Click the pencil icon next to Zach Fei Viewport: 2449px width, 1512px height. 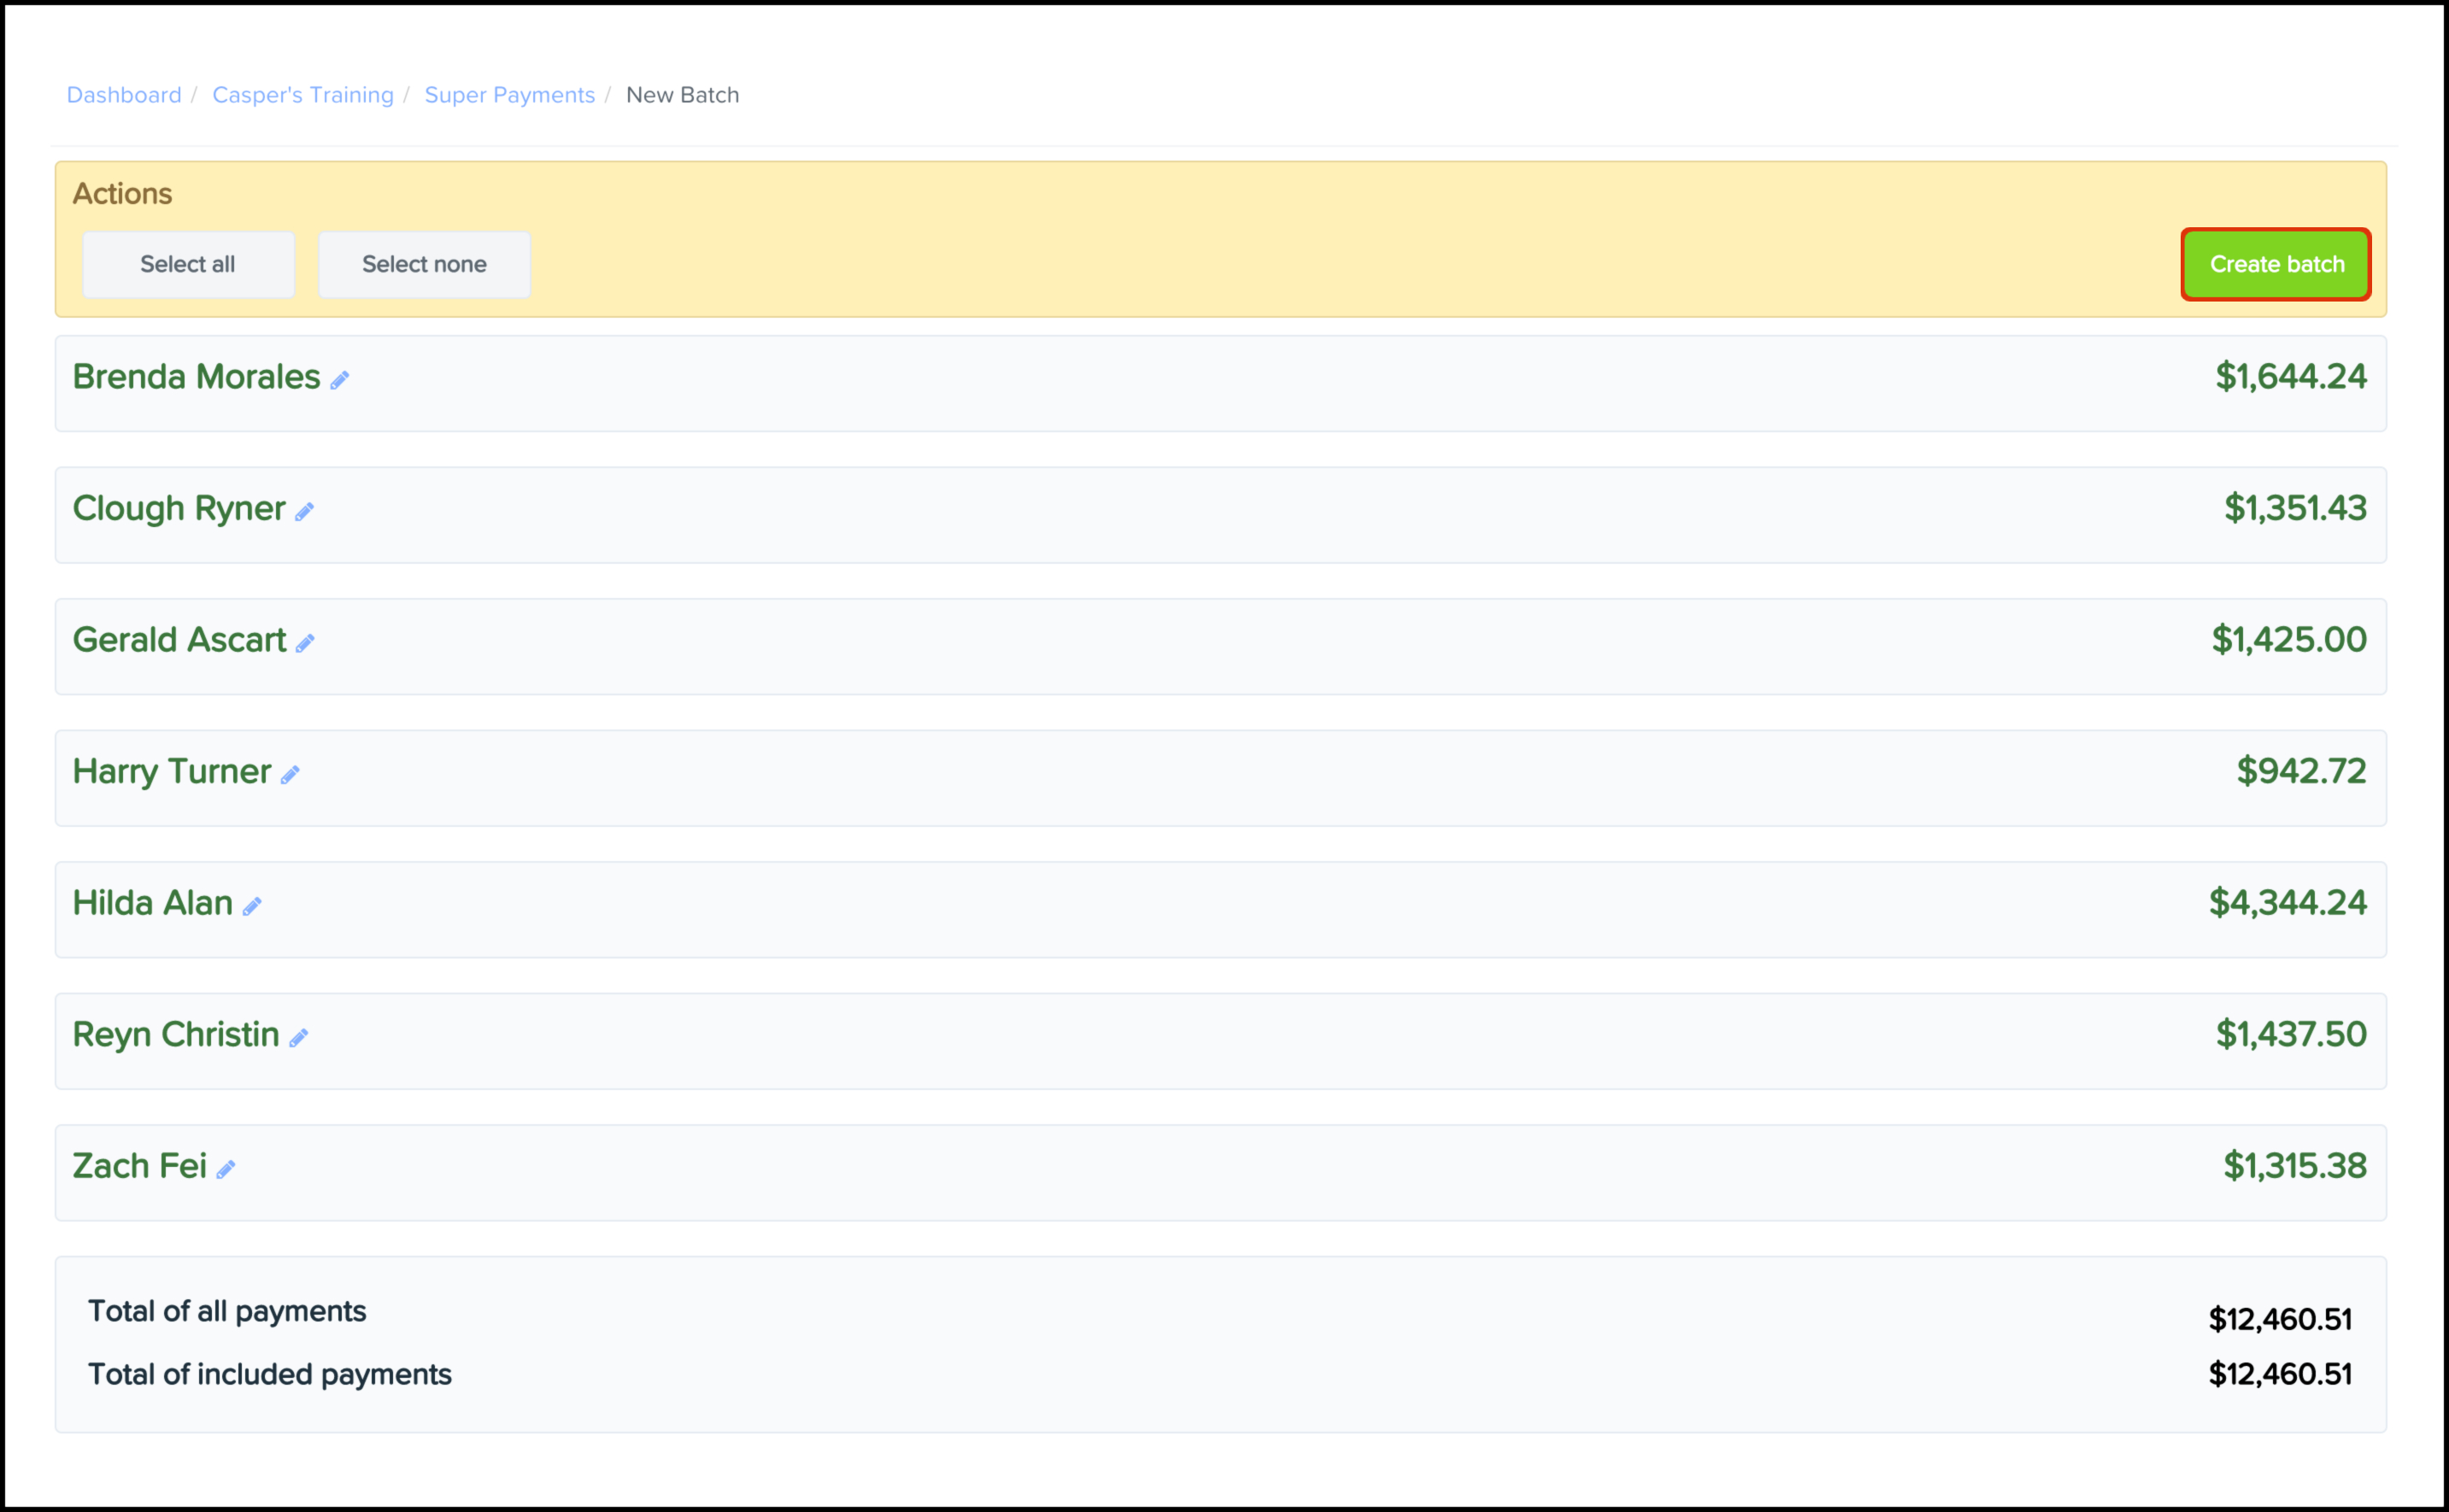(x=226, y=1169)
